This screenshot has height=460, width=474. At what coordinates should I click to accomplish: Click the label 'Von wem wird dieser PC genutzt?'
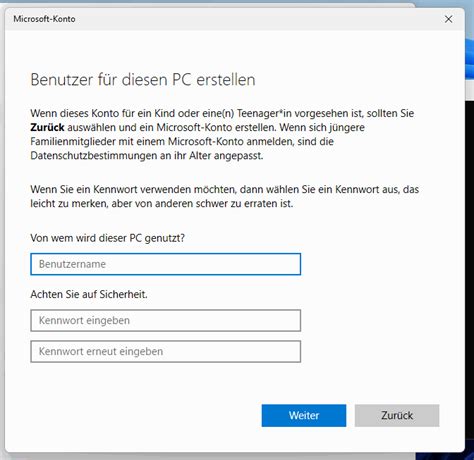(x=107, y=238)
